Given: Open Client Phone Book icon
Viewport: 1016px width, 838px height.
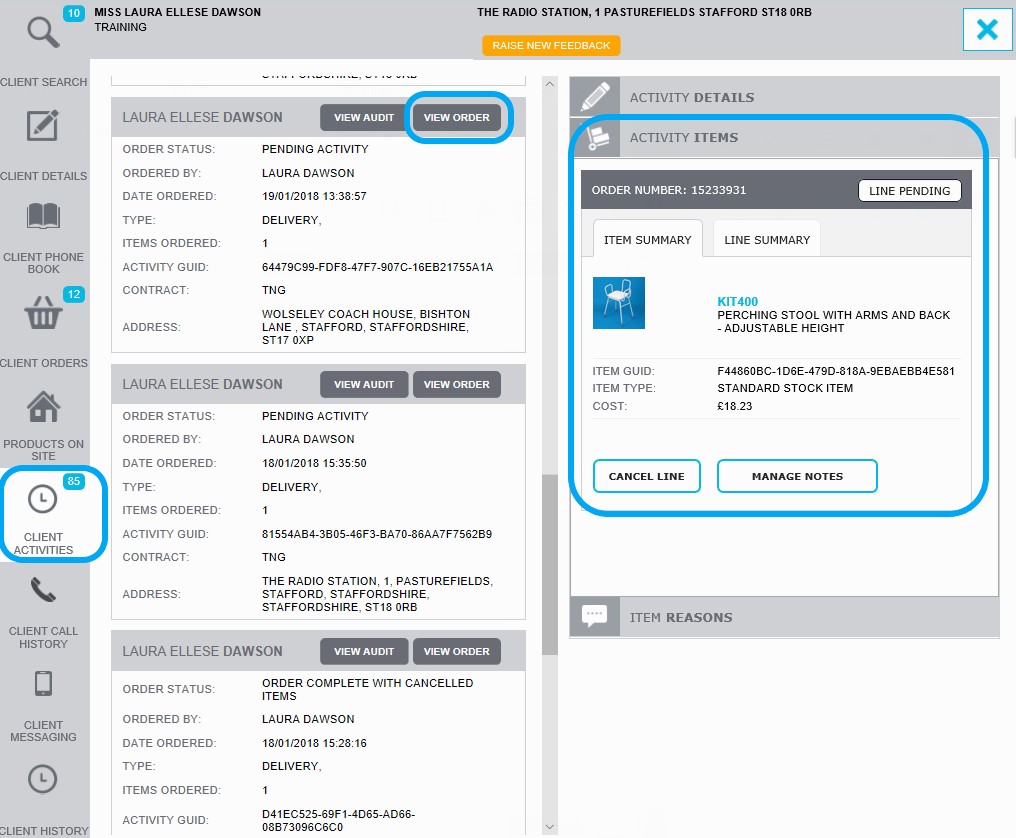Looking at the screenshot, I should coord(43,216).
